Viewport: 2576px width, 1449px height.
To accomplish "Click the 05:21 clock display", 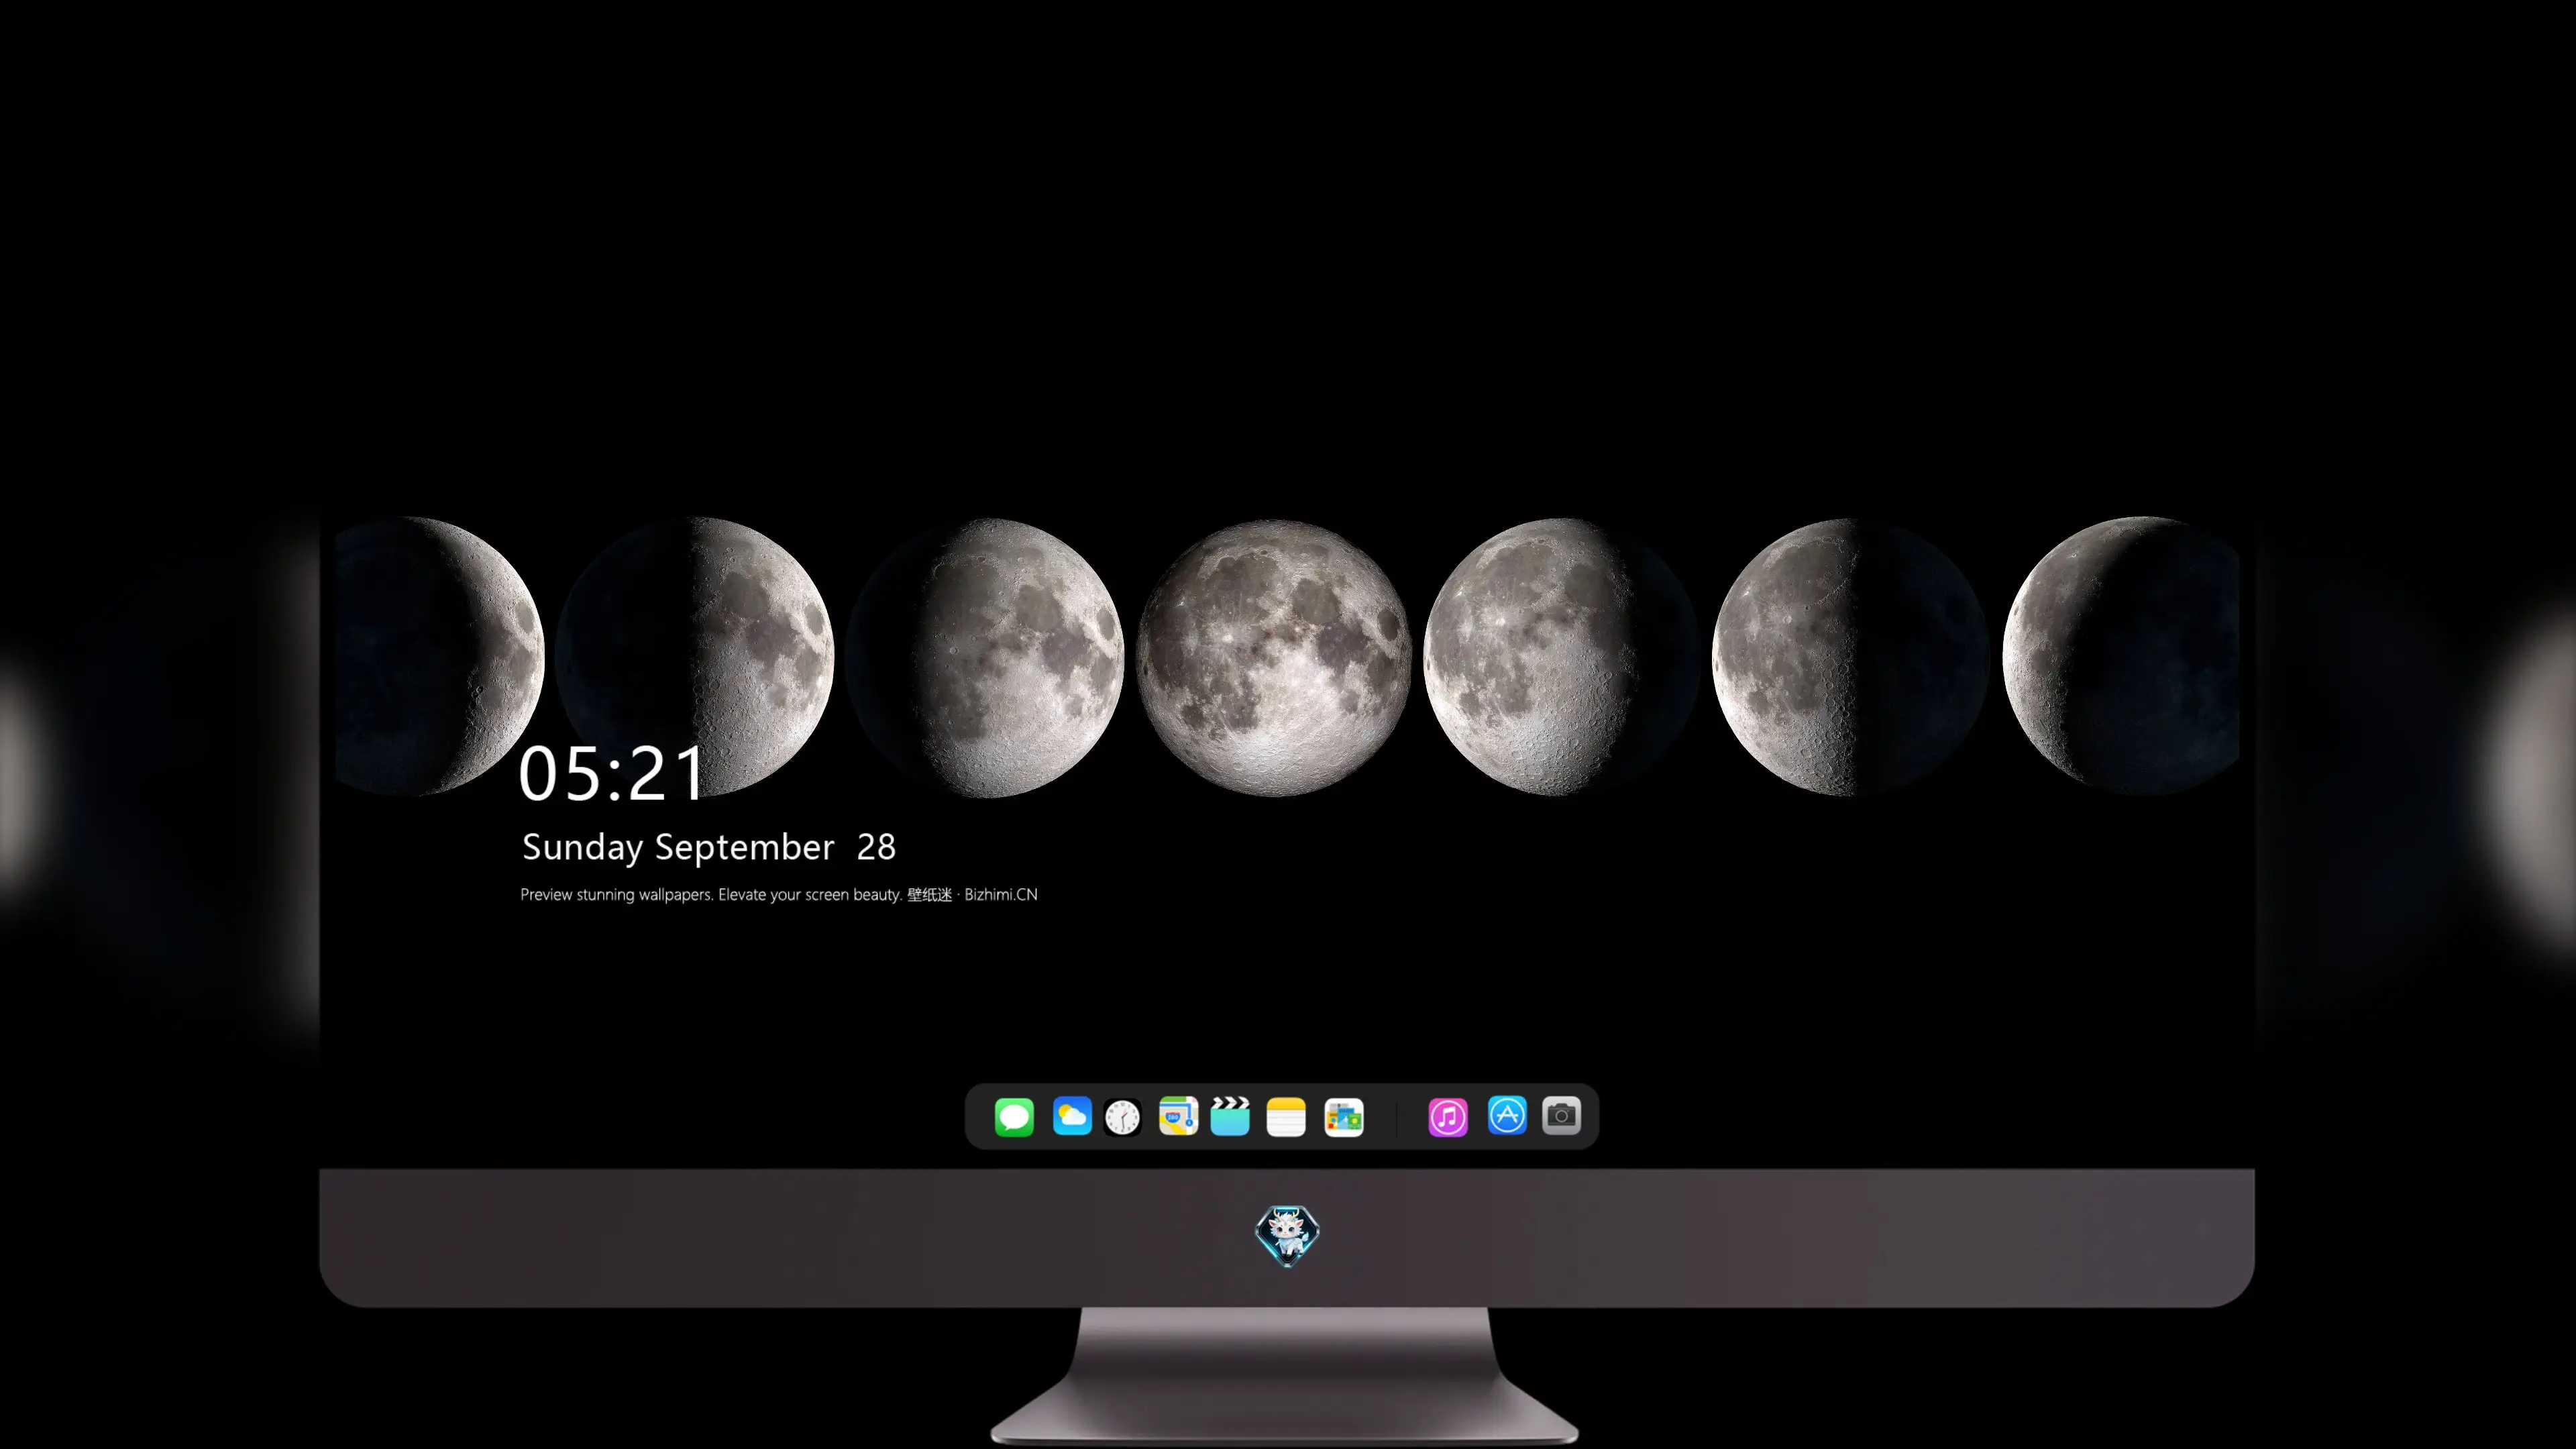I will (612, 774).
